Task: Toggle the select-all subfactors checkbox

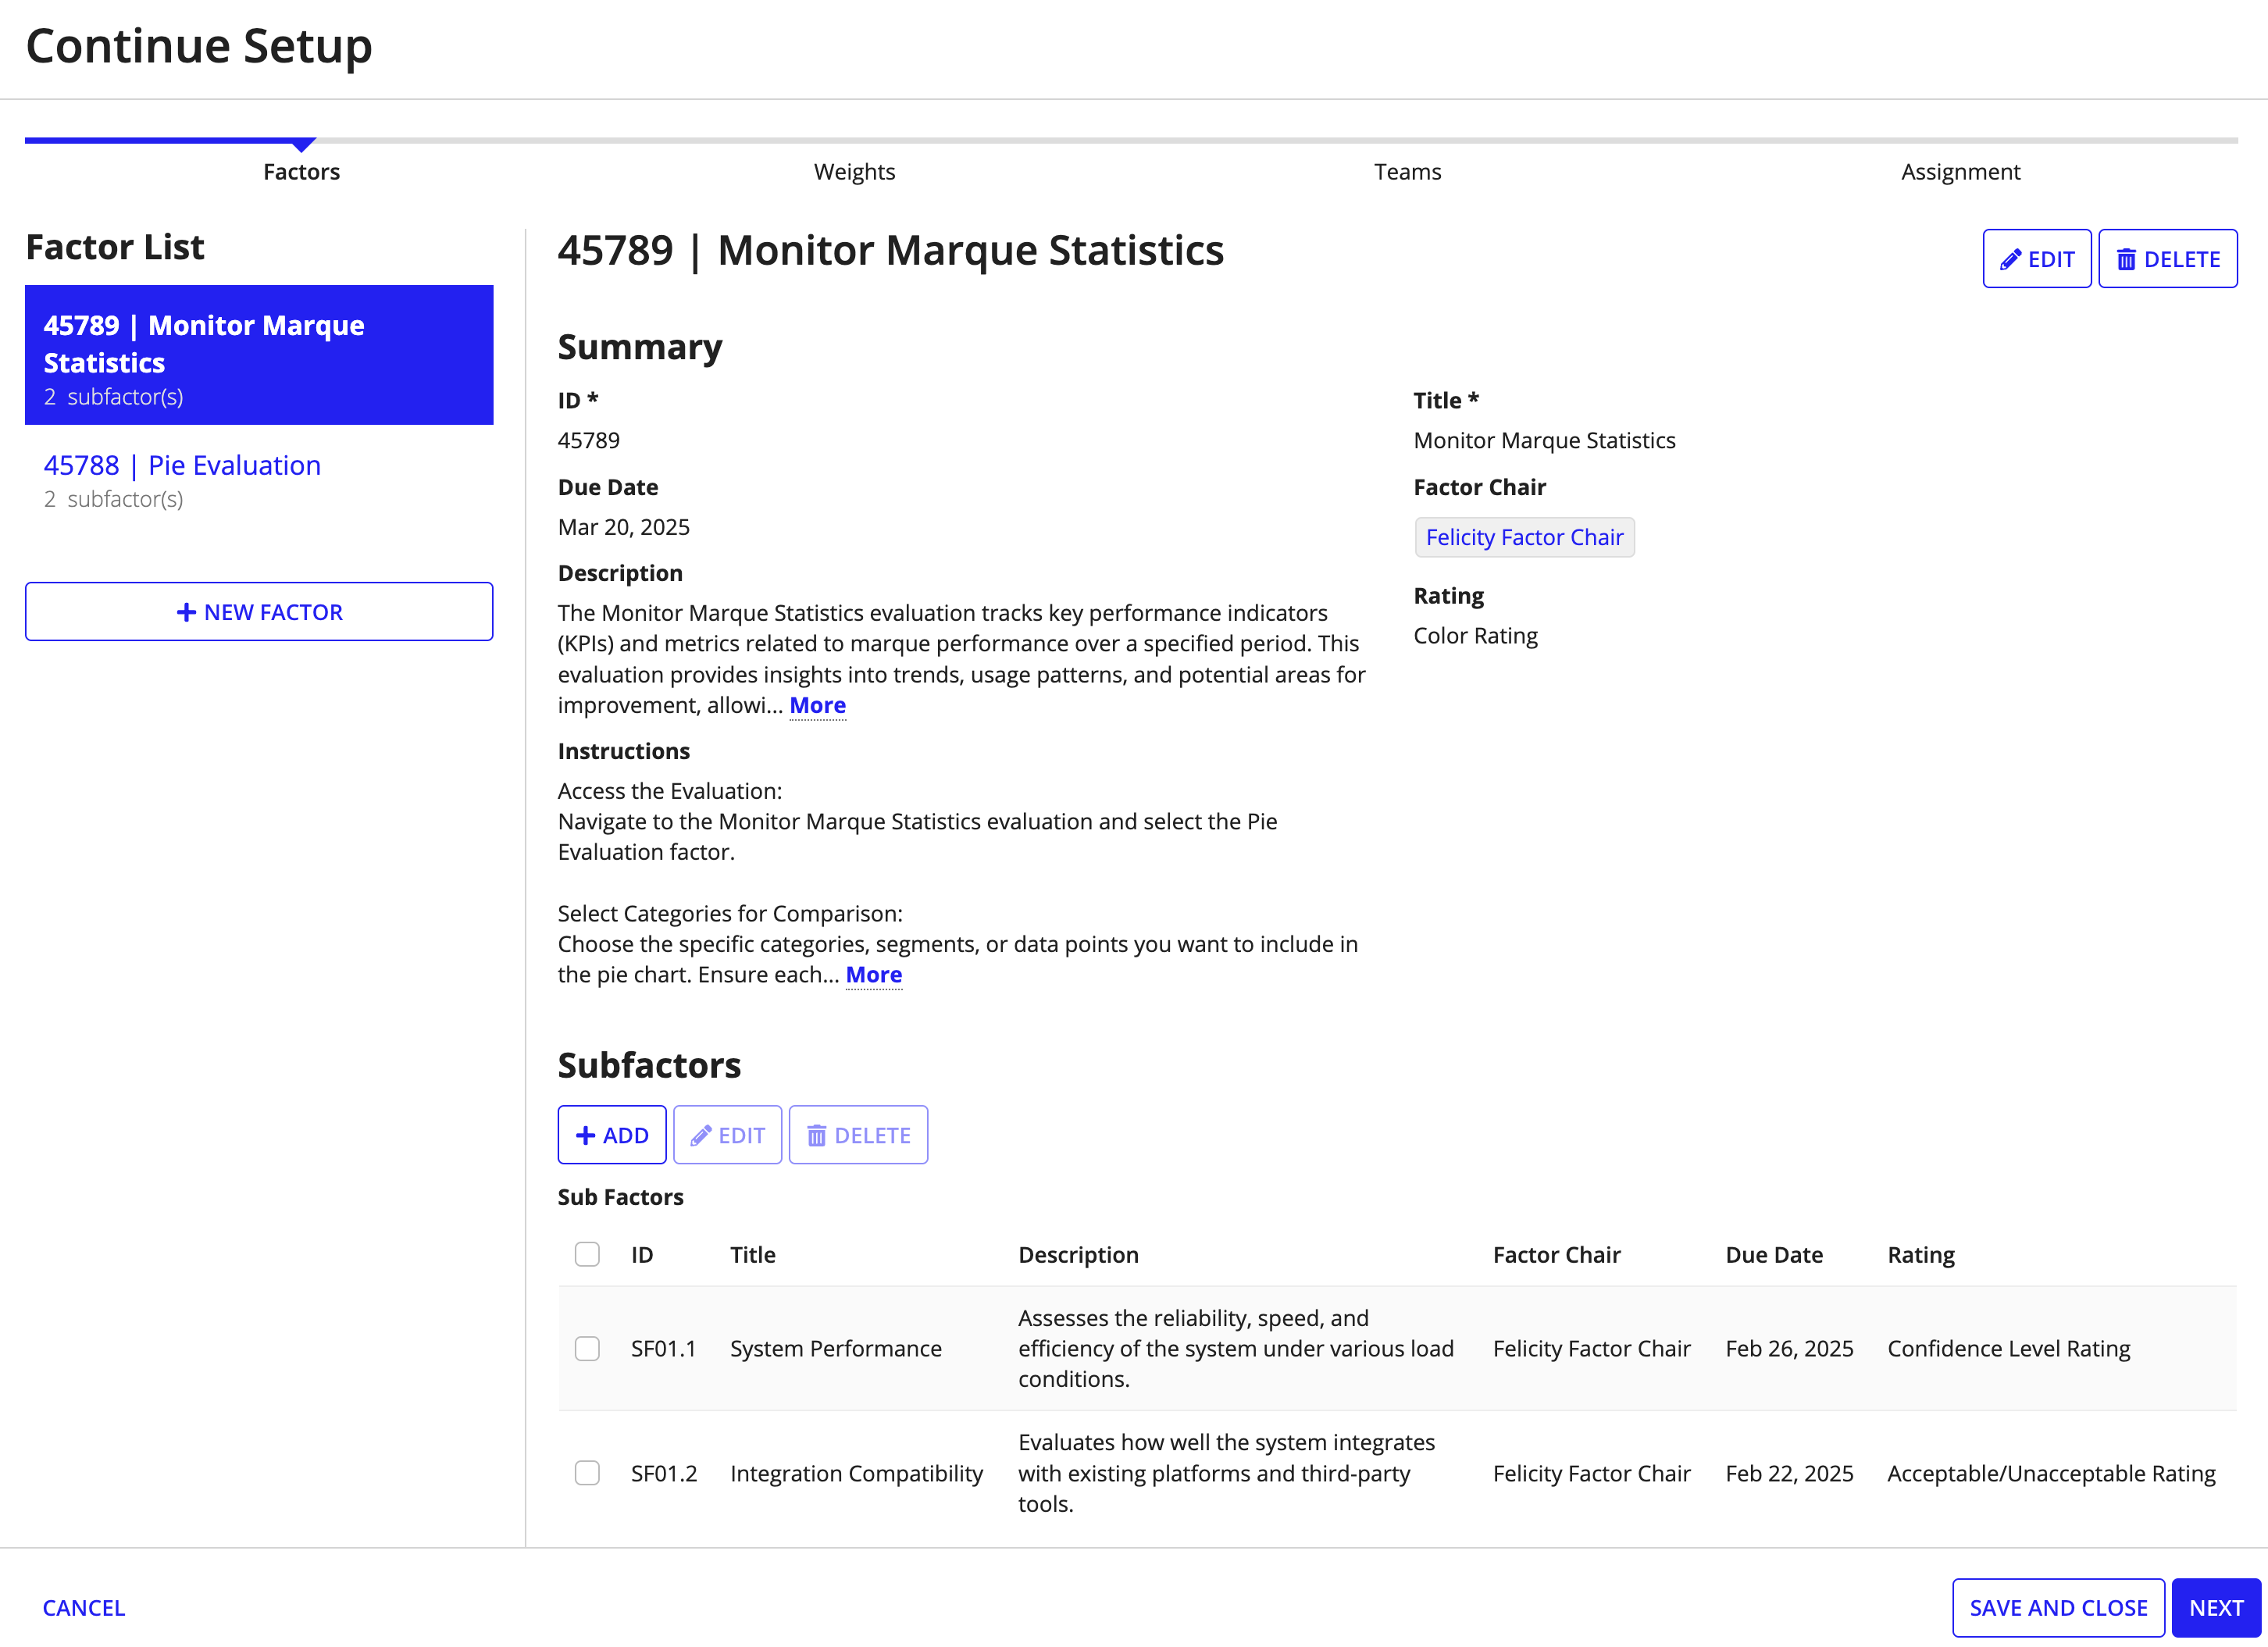Action: point(587,1254)
